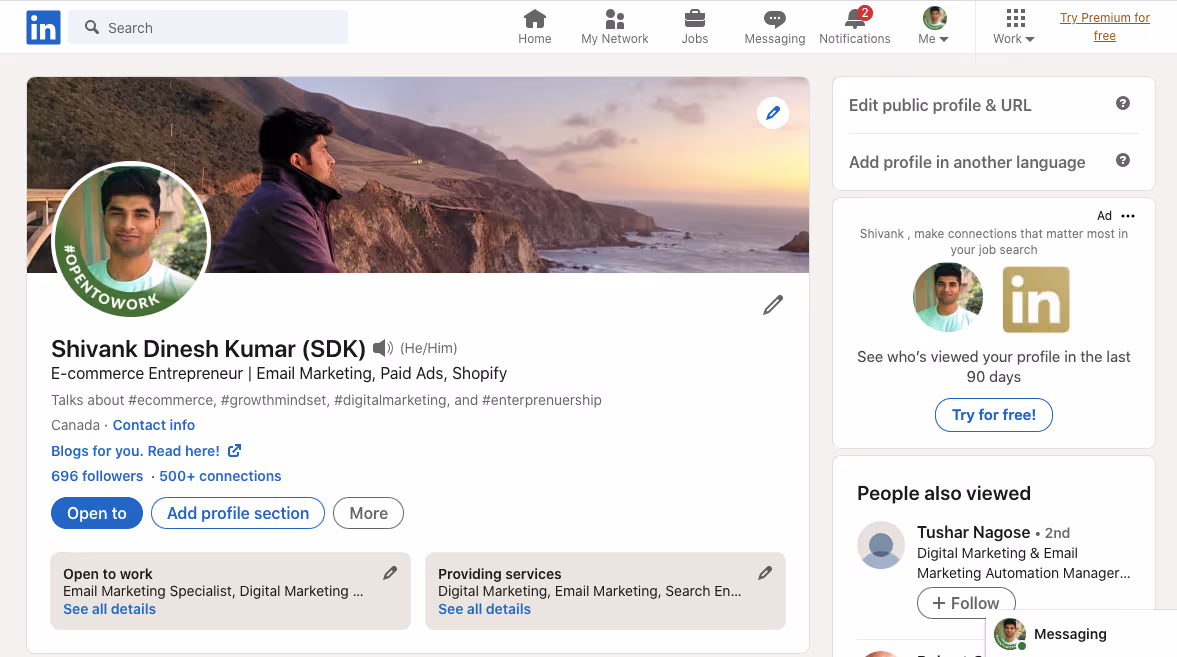Screen dimensions: 1177x657
Task: Click the Open to button
Action: click(x=97, y=513)
